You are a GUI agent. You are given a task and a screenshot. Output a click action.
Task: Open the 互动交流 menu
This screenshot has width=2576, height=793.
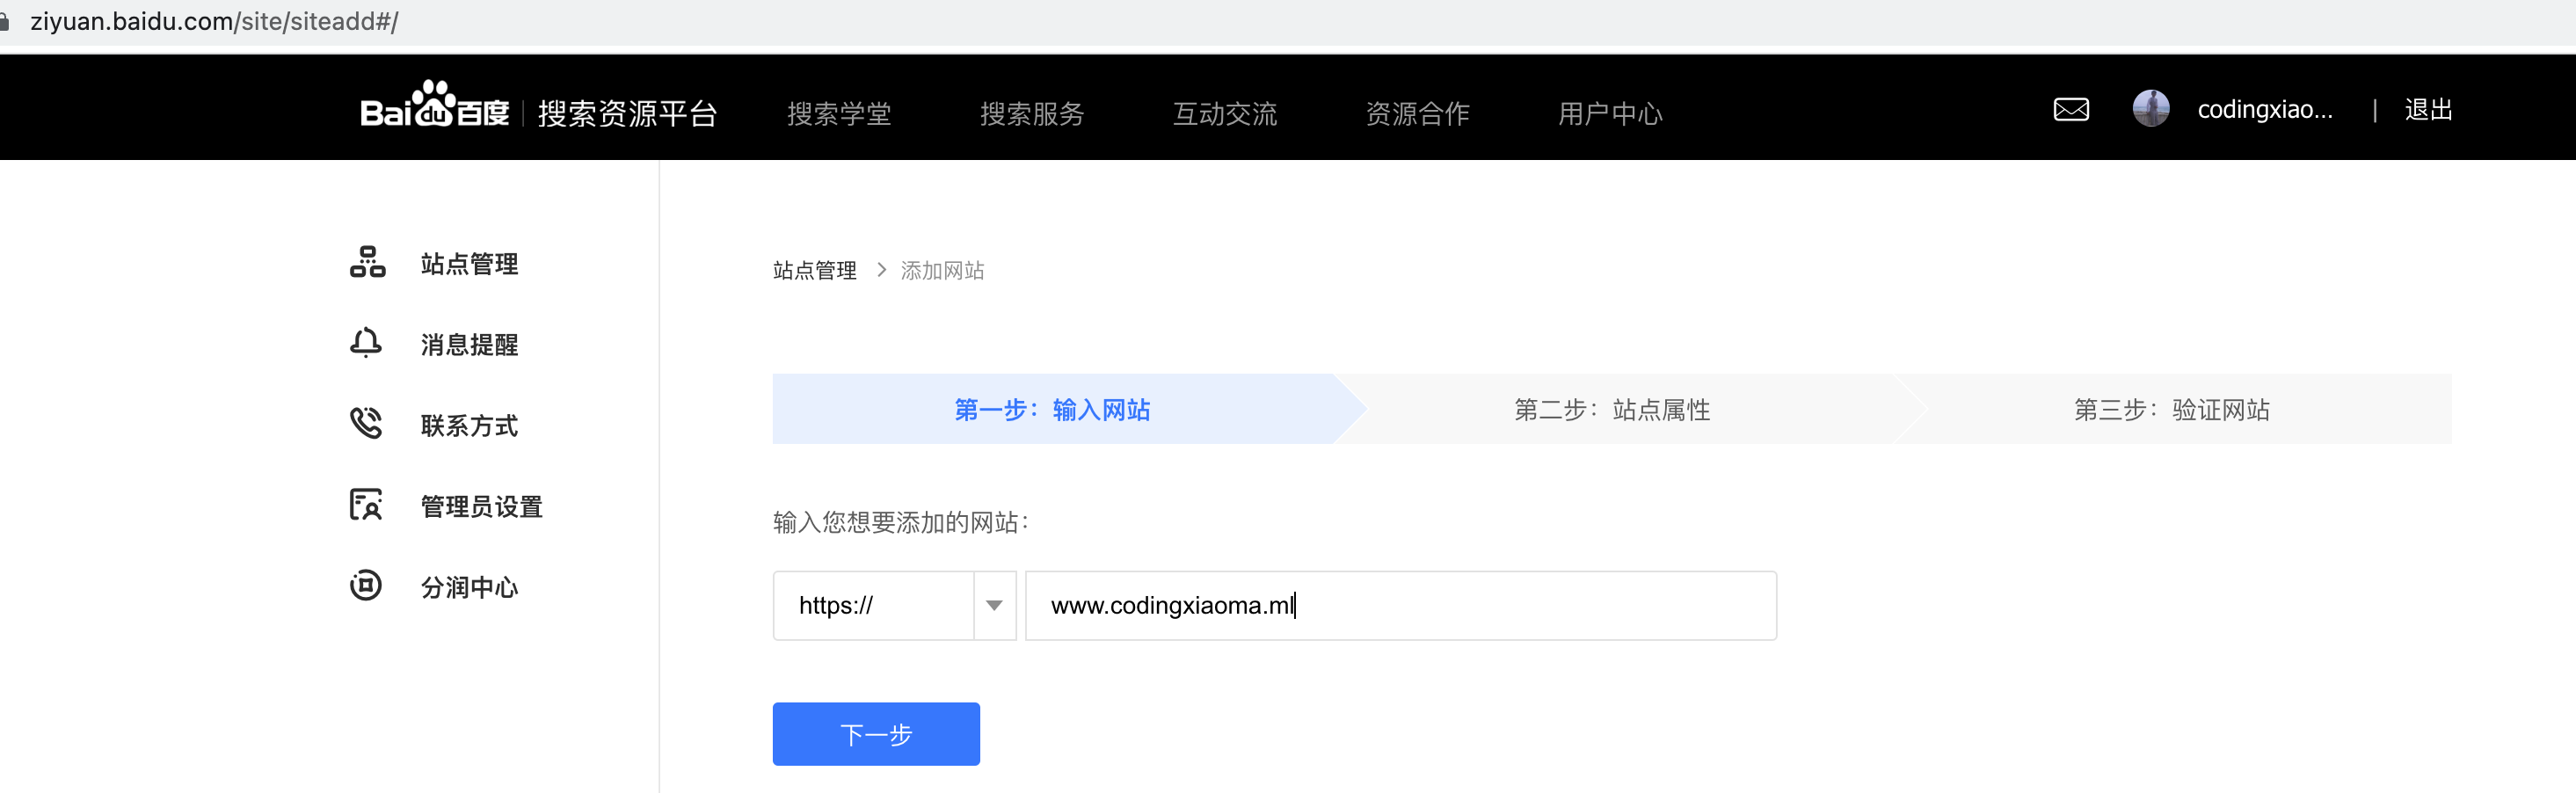point(1225,113)
